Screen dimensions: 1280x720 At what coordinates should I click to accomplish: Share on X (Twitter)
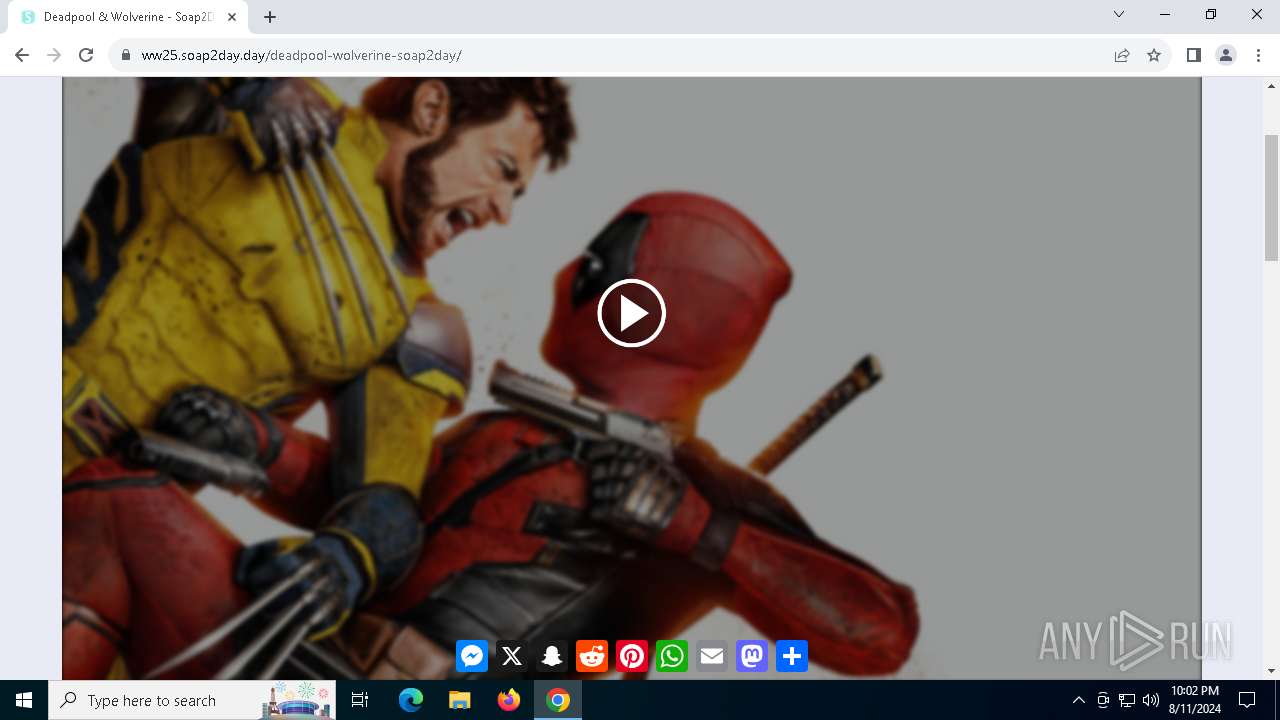[512, 656]
